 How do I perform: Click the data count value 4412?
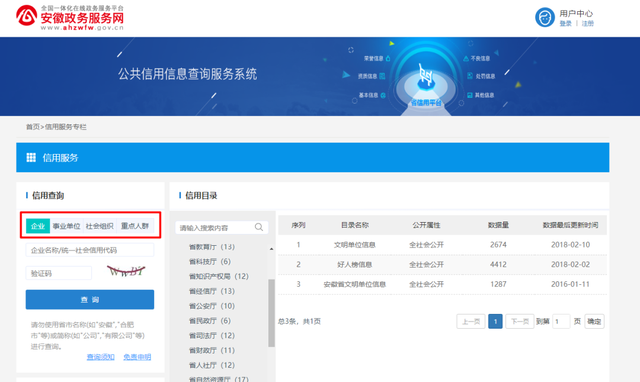tap(498, 264)
